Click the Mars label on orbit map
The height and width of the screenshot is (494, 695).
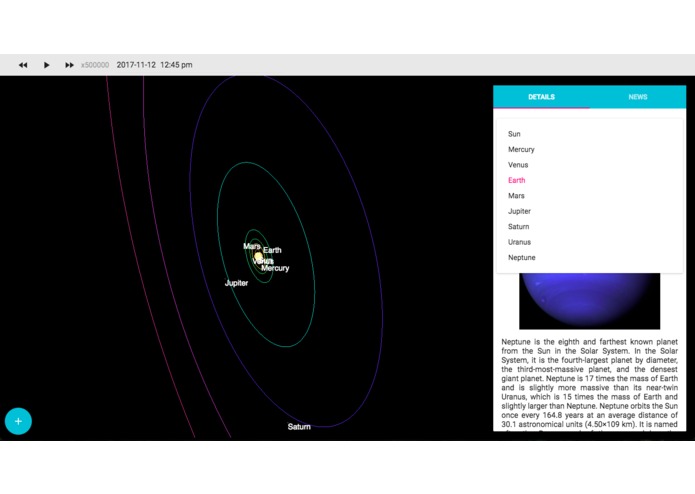tap(251, 246)
